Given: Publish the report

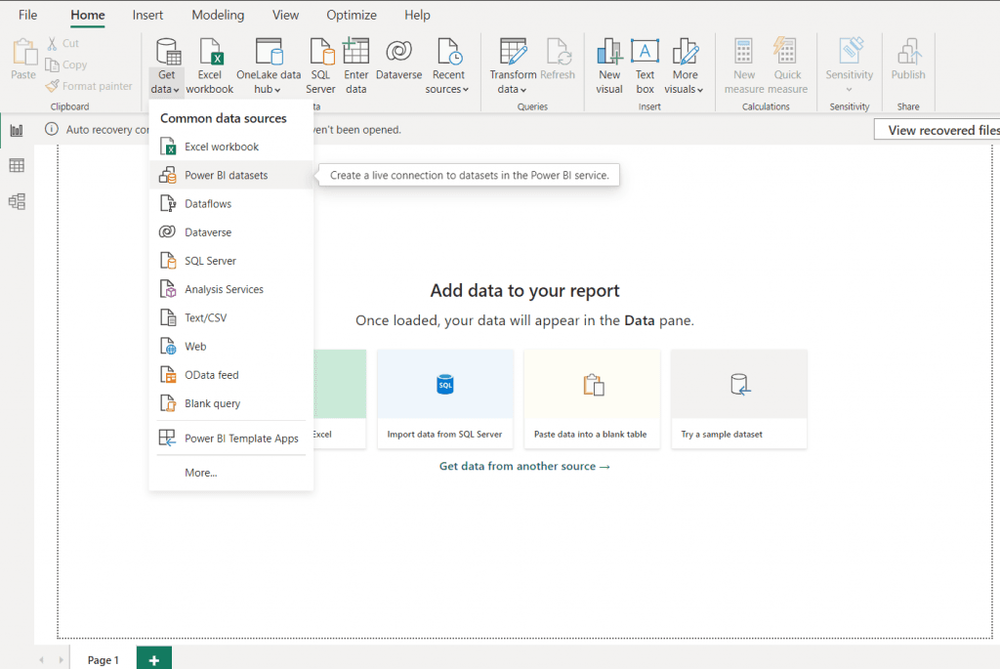Looking at the screenshot, I should tap(908, 63).
